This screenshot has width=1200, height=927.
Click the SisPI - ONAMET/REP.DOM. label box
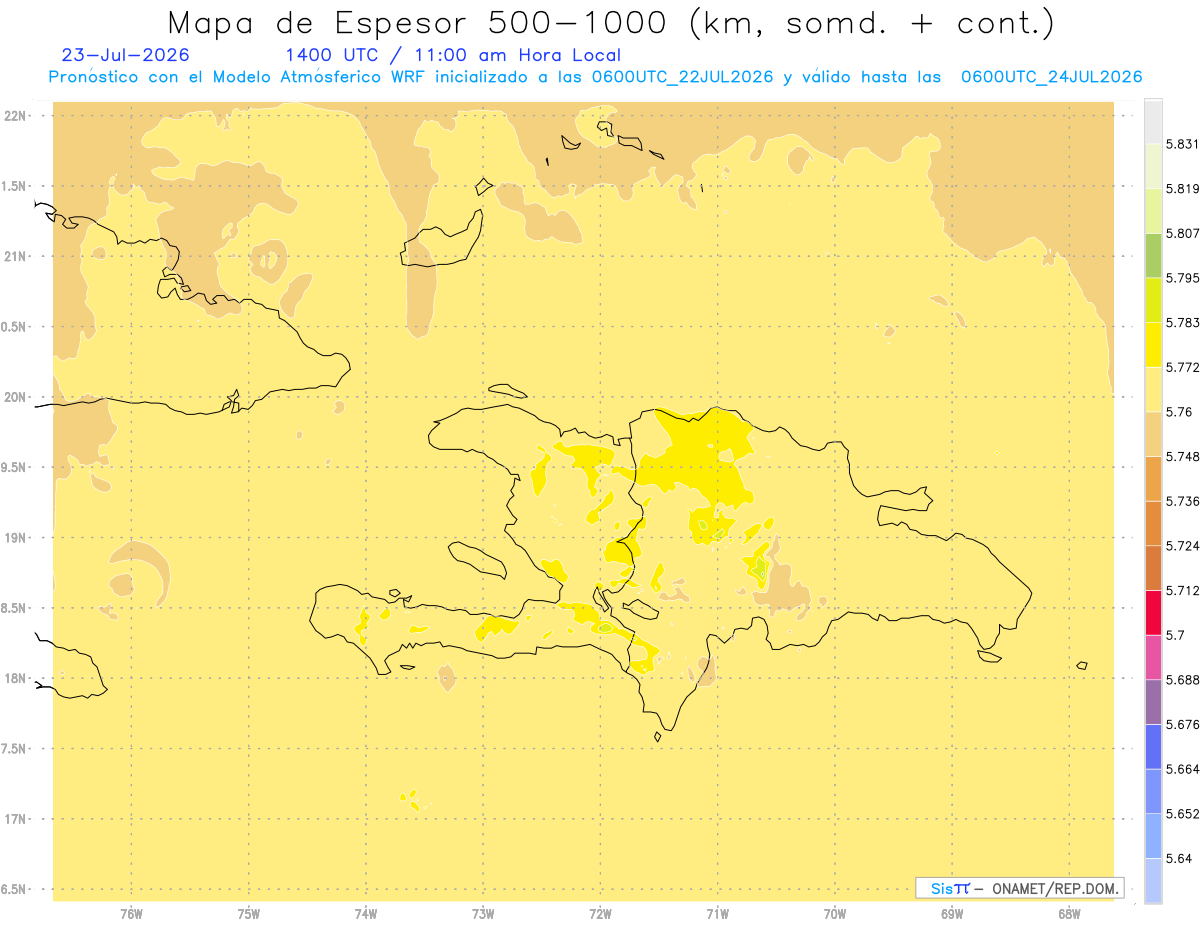[x=1020, y=888]
